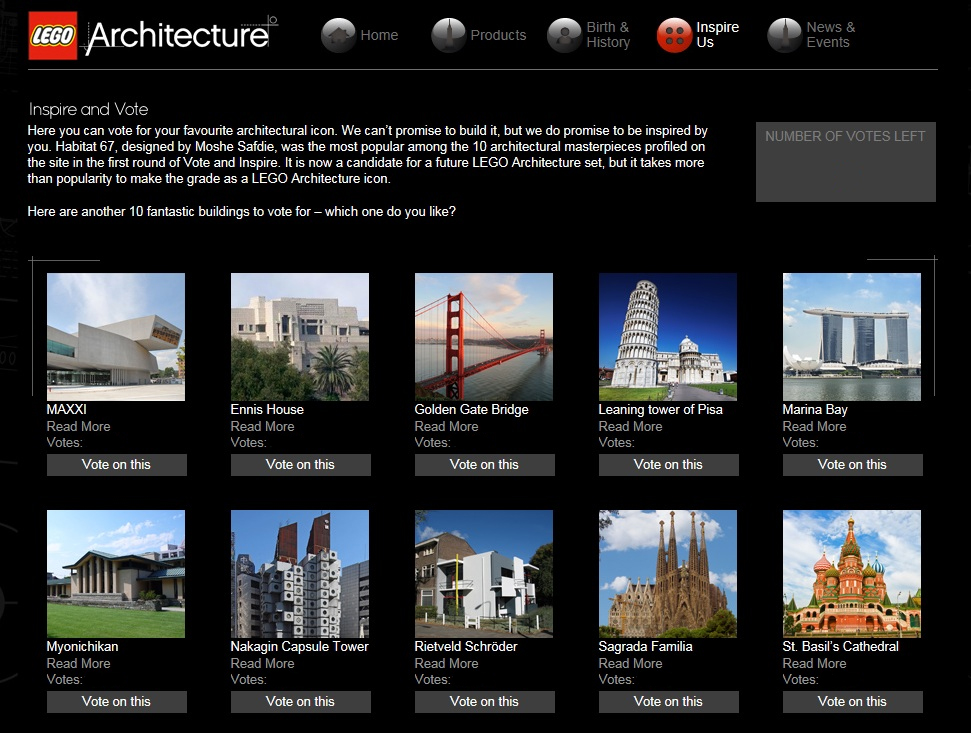Screen dimensions: 971x733
Task: Open Read More for Nakagin Capsule Tower
Action: [262, 663]
